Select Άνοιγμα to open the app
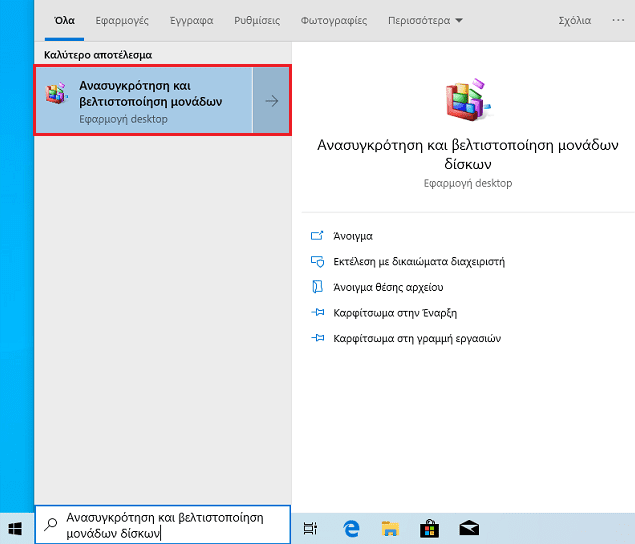The image size is (635, 544). tap(353, 236)
